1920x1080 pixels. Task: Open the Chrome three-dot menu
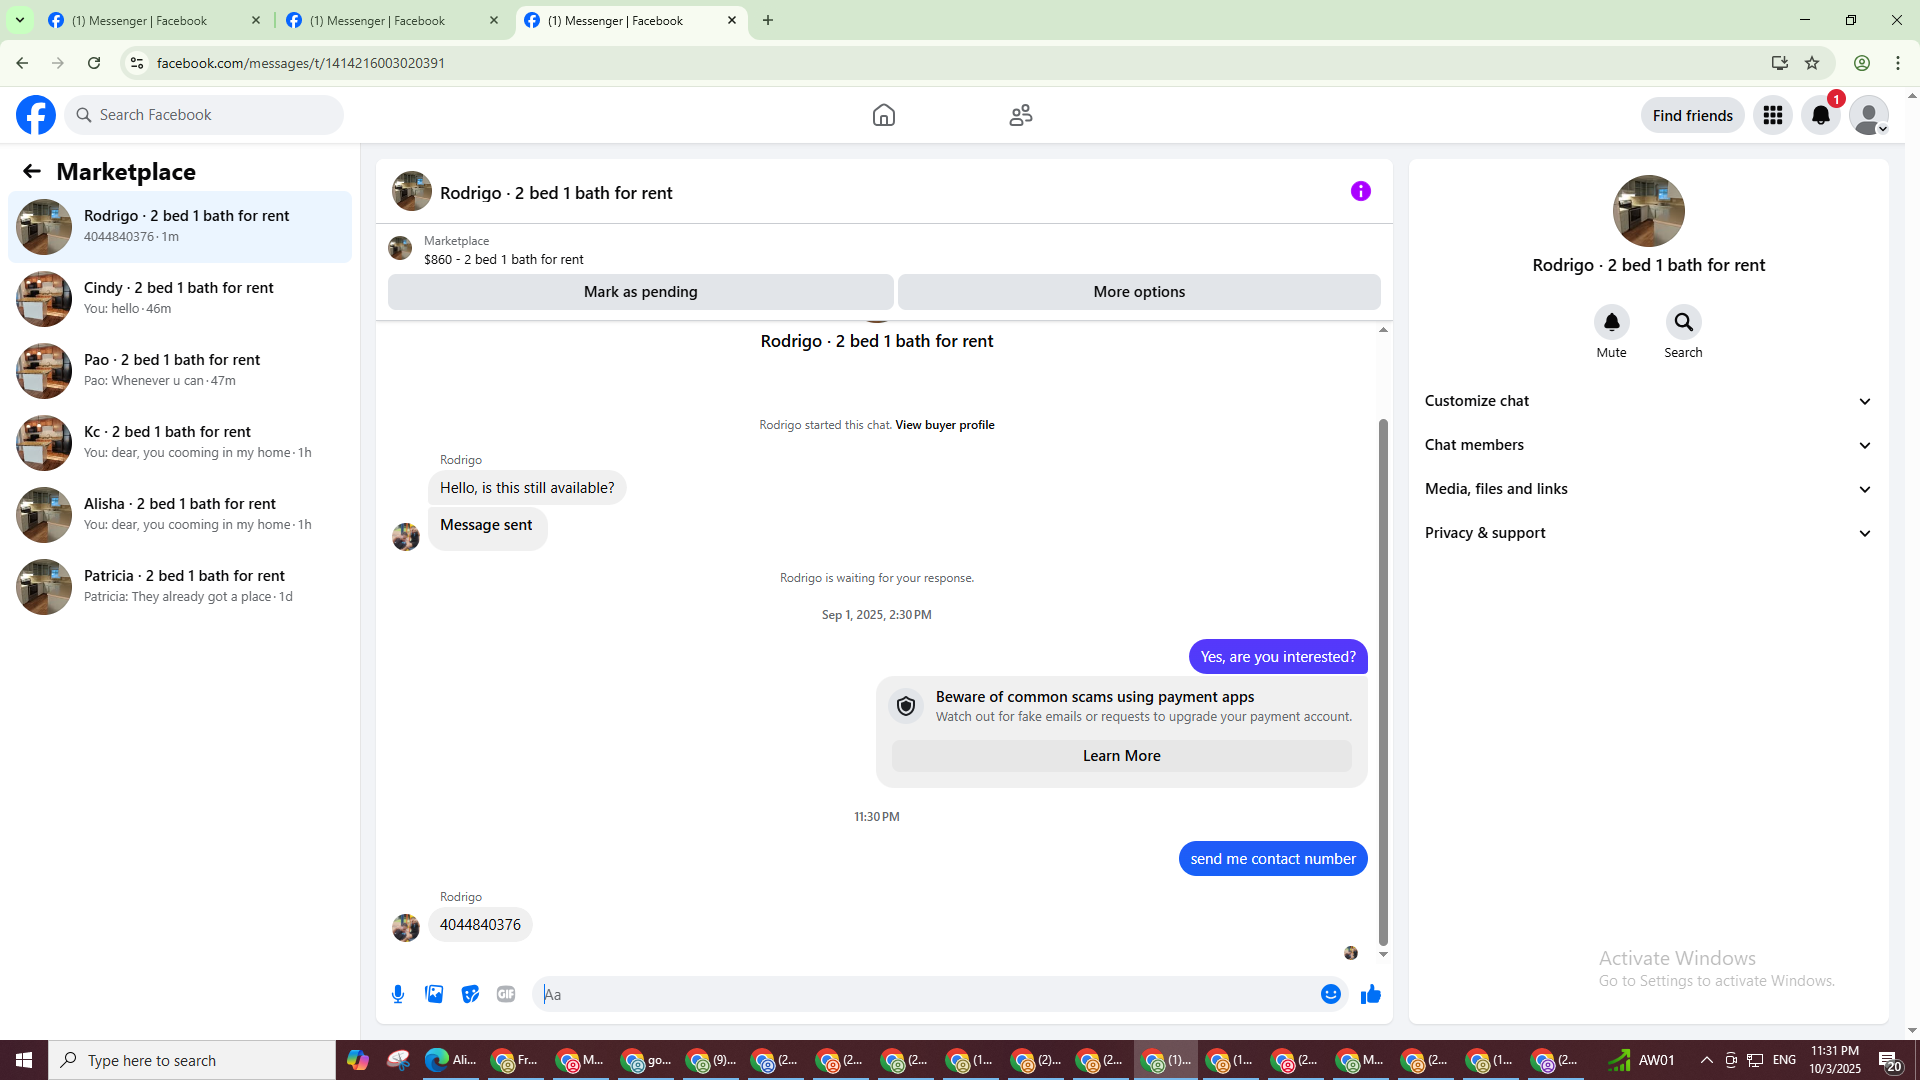(1898, 63)
